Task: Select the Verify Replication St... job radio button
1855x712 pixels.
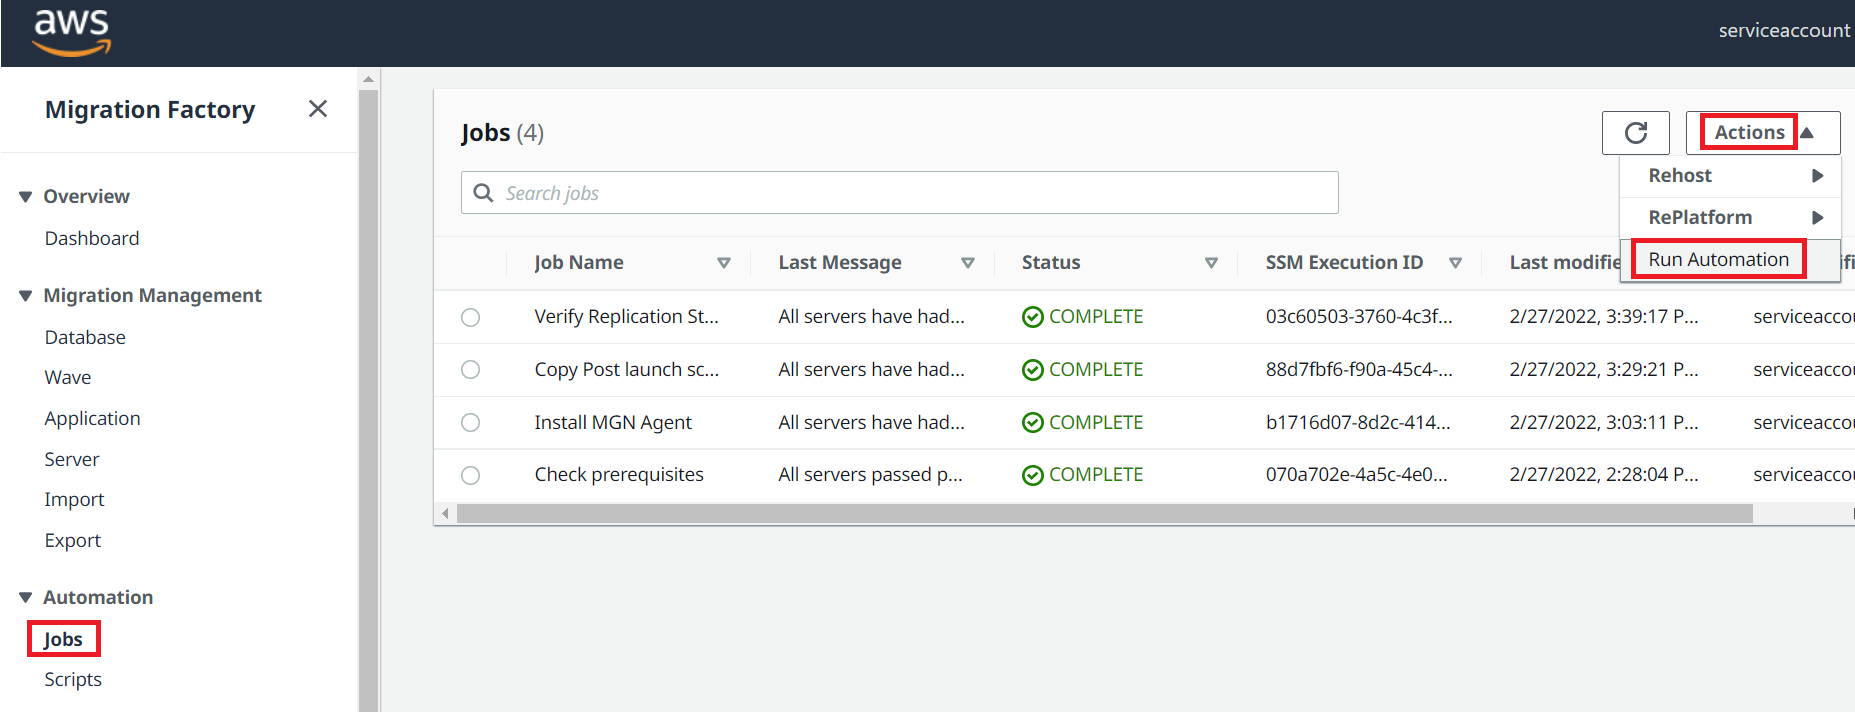Action: [x=470, y=317]
